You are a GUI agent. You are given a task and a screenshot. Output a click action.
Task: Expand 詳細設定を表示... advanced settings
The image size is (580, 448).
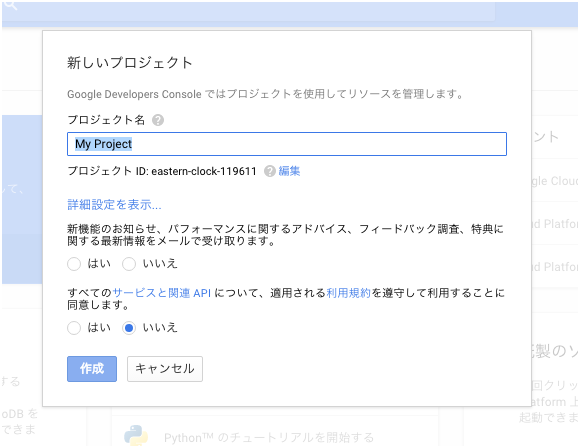114,205
